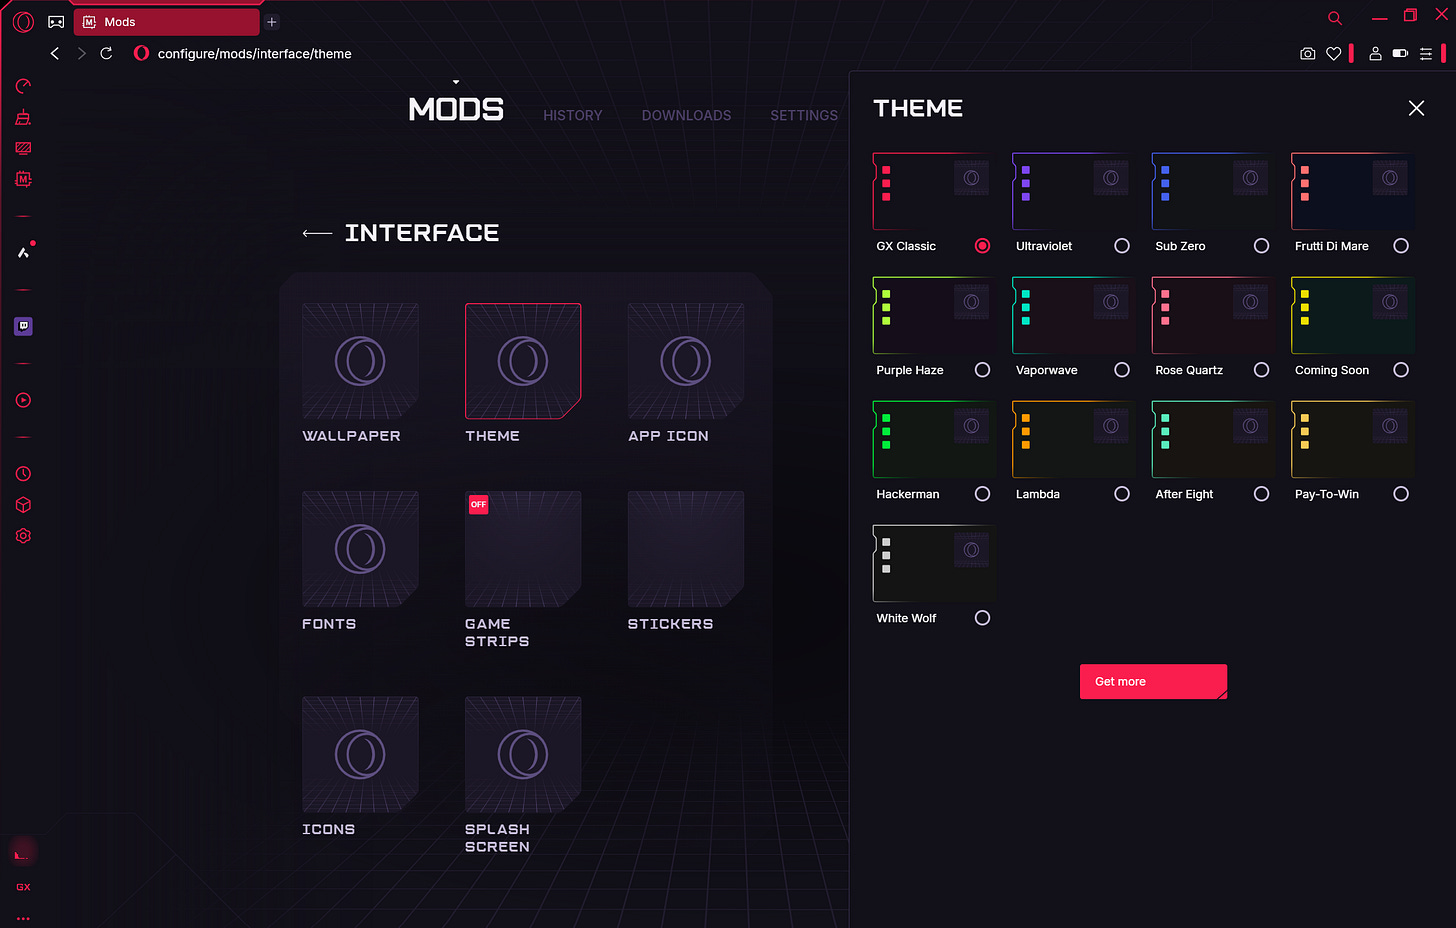This screenshot has height=928, width=1456.
Task: Select the Purple Haze radio button
Action: click(982, 370)
